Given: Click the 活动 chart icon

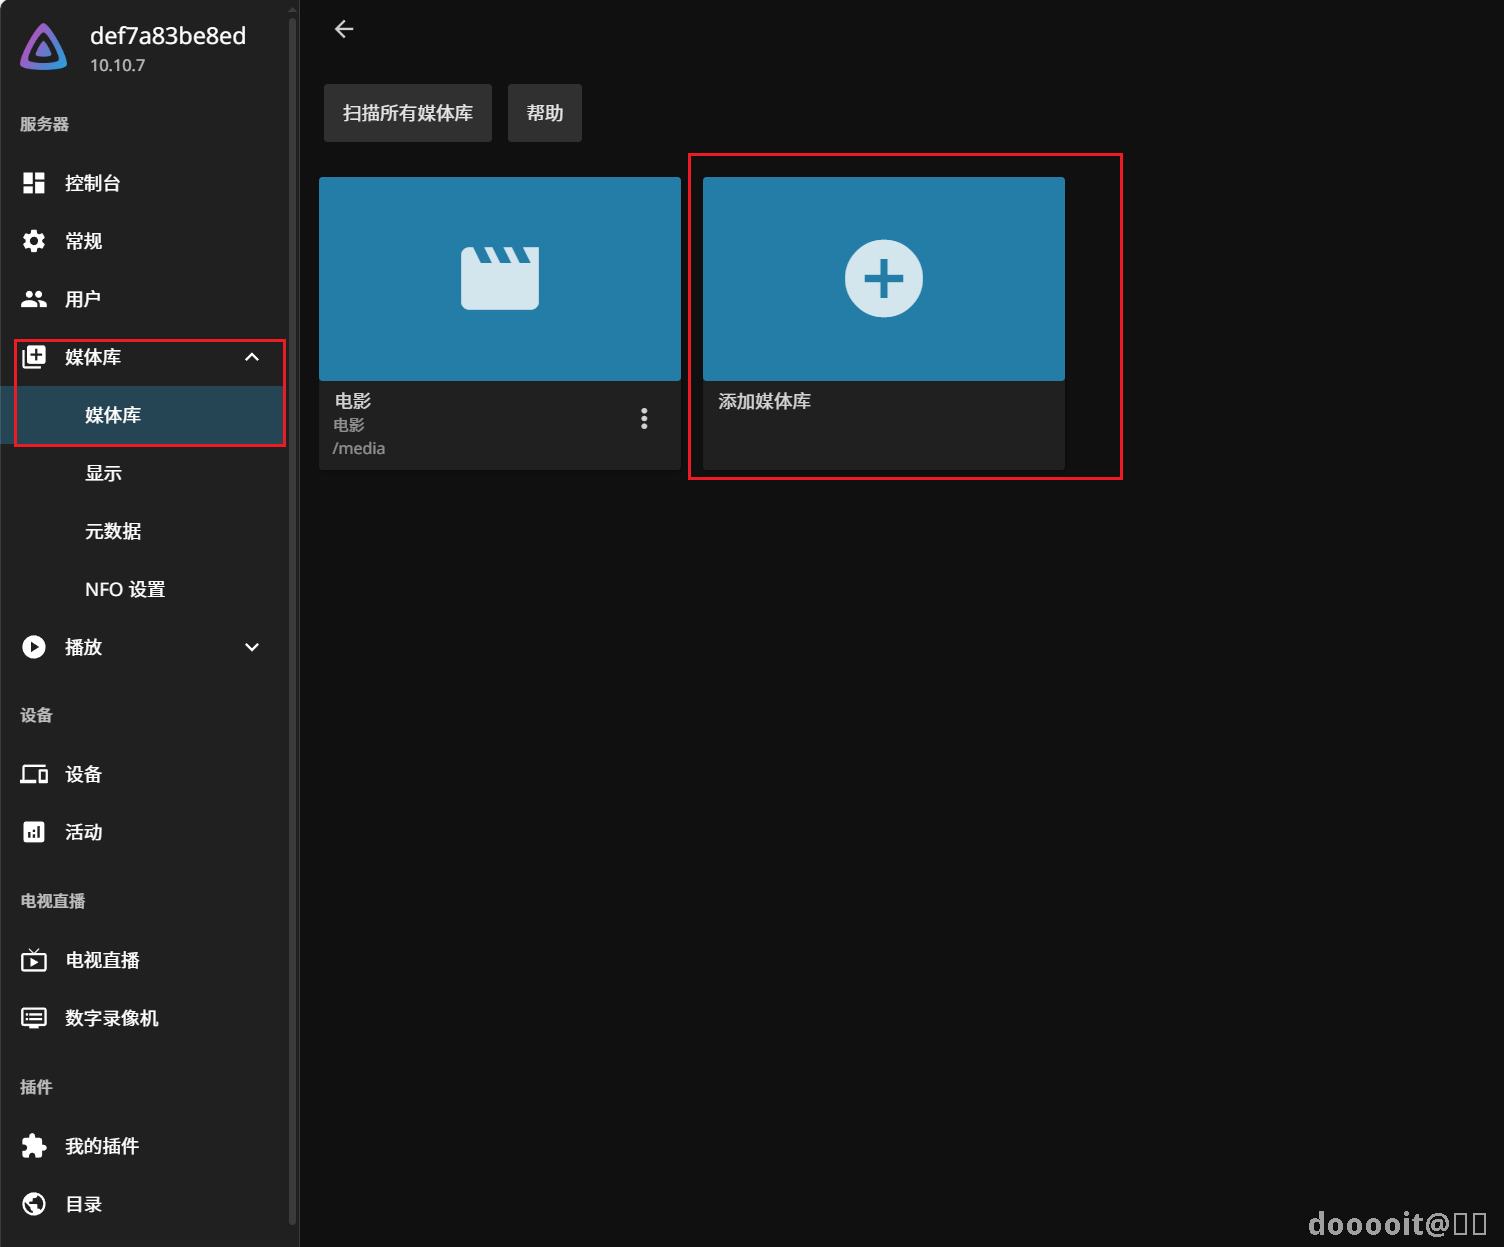Looking at the screenshot, I should 34,832.
